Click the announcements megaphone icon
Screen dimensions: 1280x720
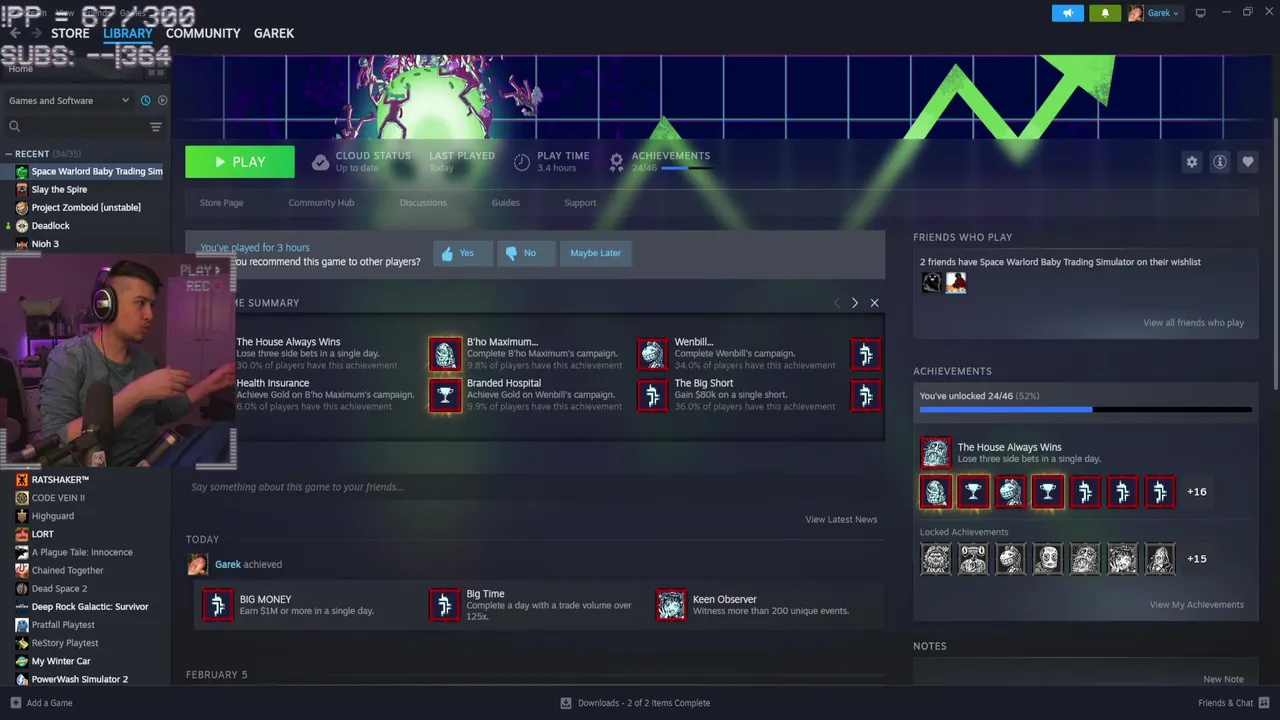click(1068, 13)
